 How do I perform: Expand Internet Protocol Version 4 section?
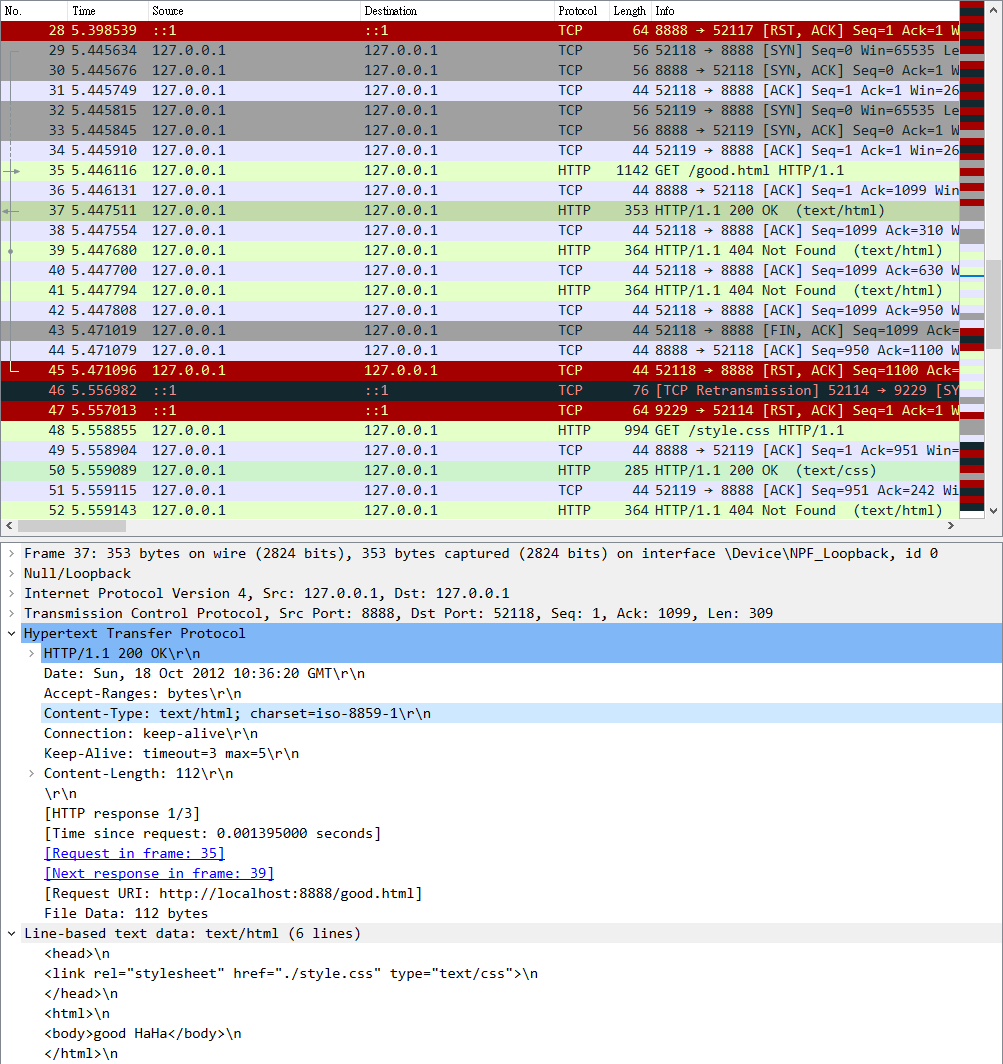12,594
